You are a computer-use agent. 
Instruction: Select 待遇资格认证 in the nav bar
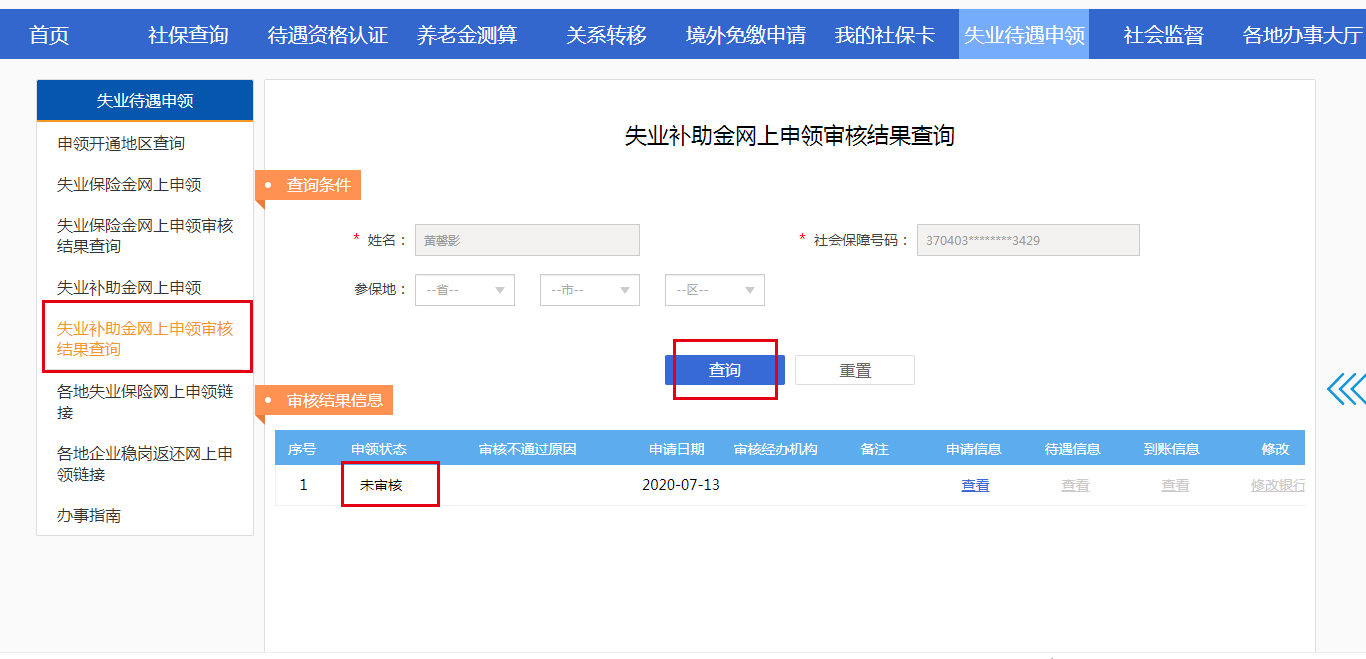[x=327, y=35]
